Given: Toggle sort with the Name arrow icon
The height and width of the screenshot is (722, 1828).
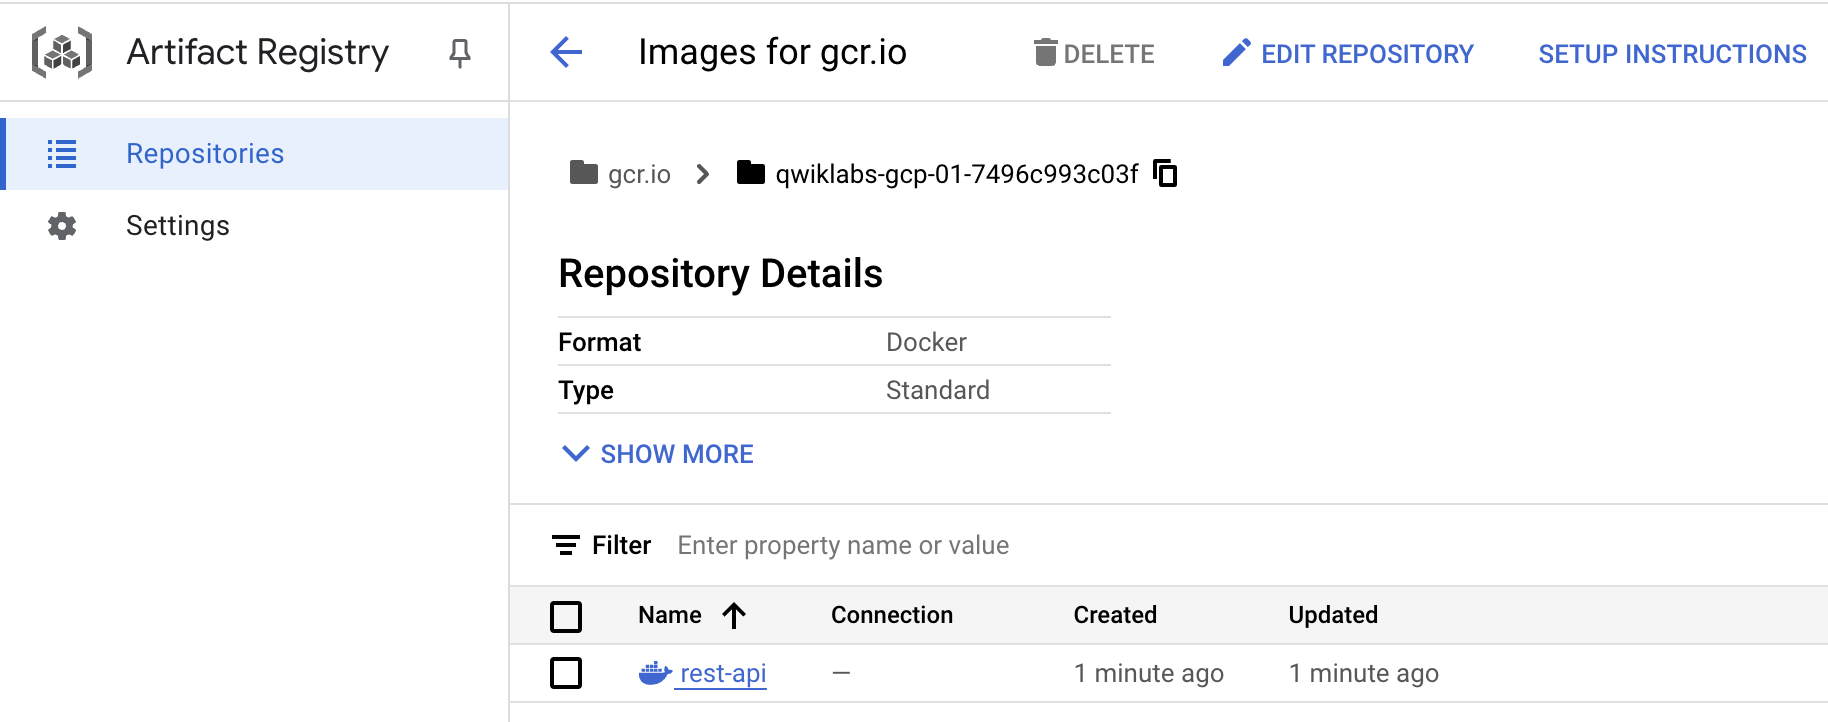Looking at the screenshot, I should [x=734, y=615].
